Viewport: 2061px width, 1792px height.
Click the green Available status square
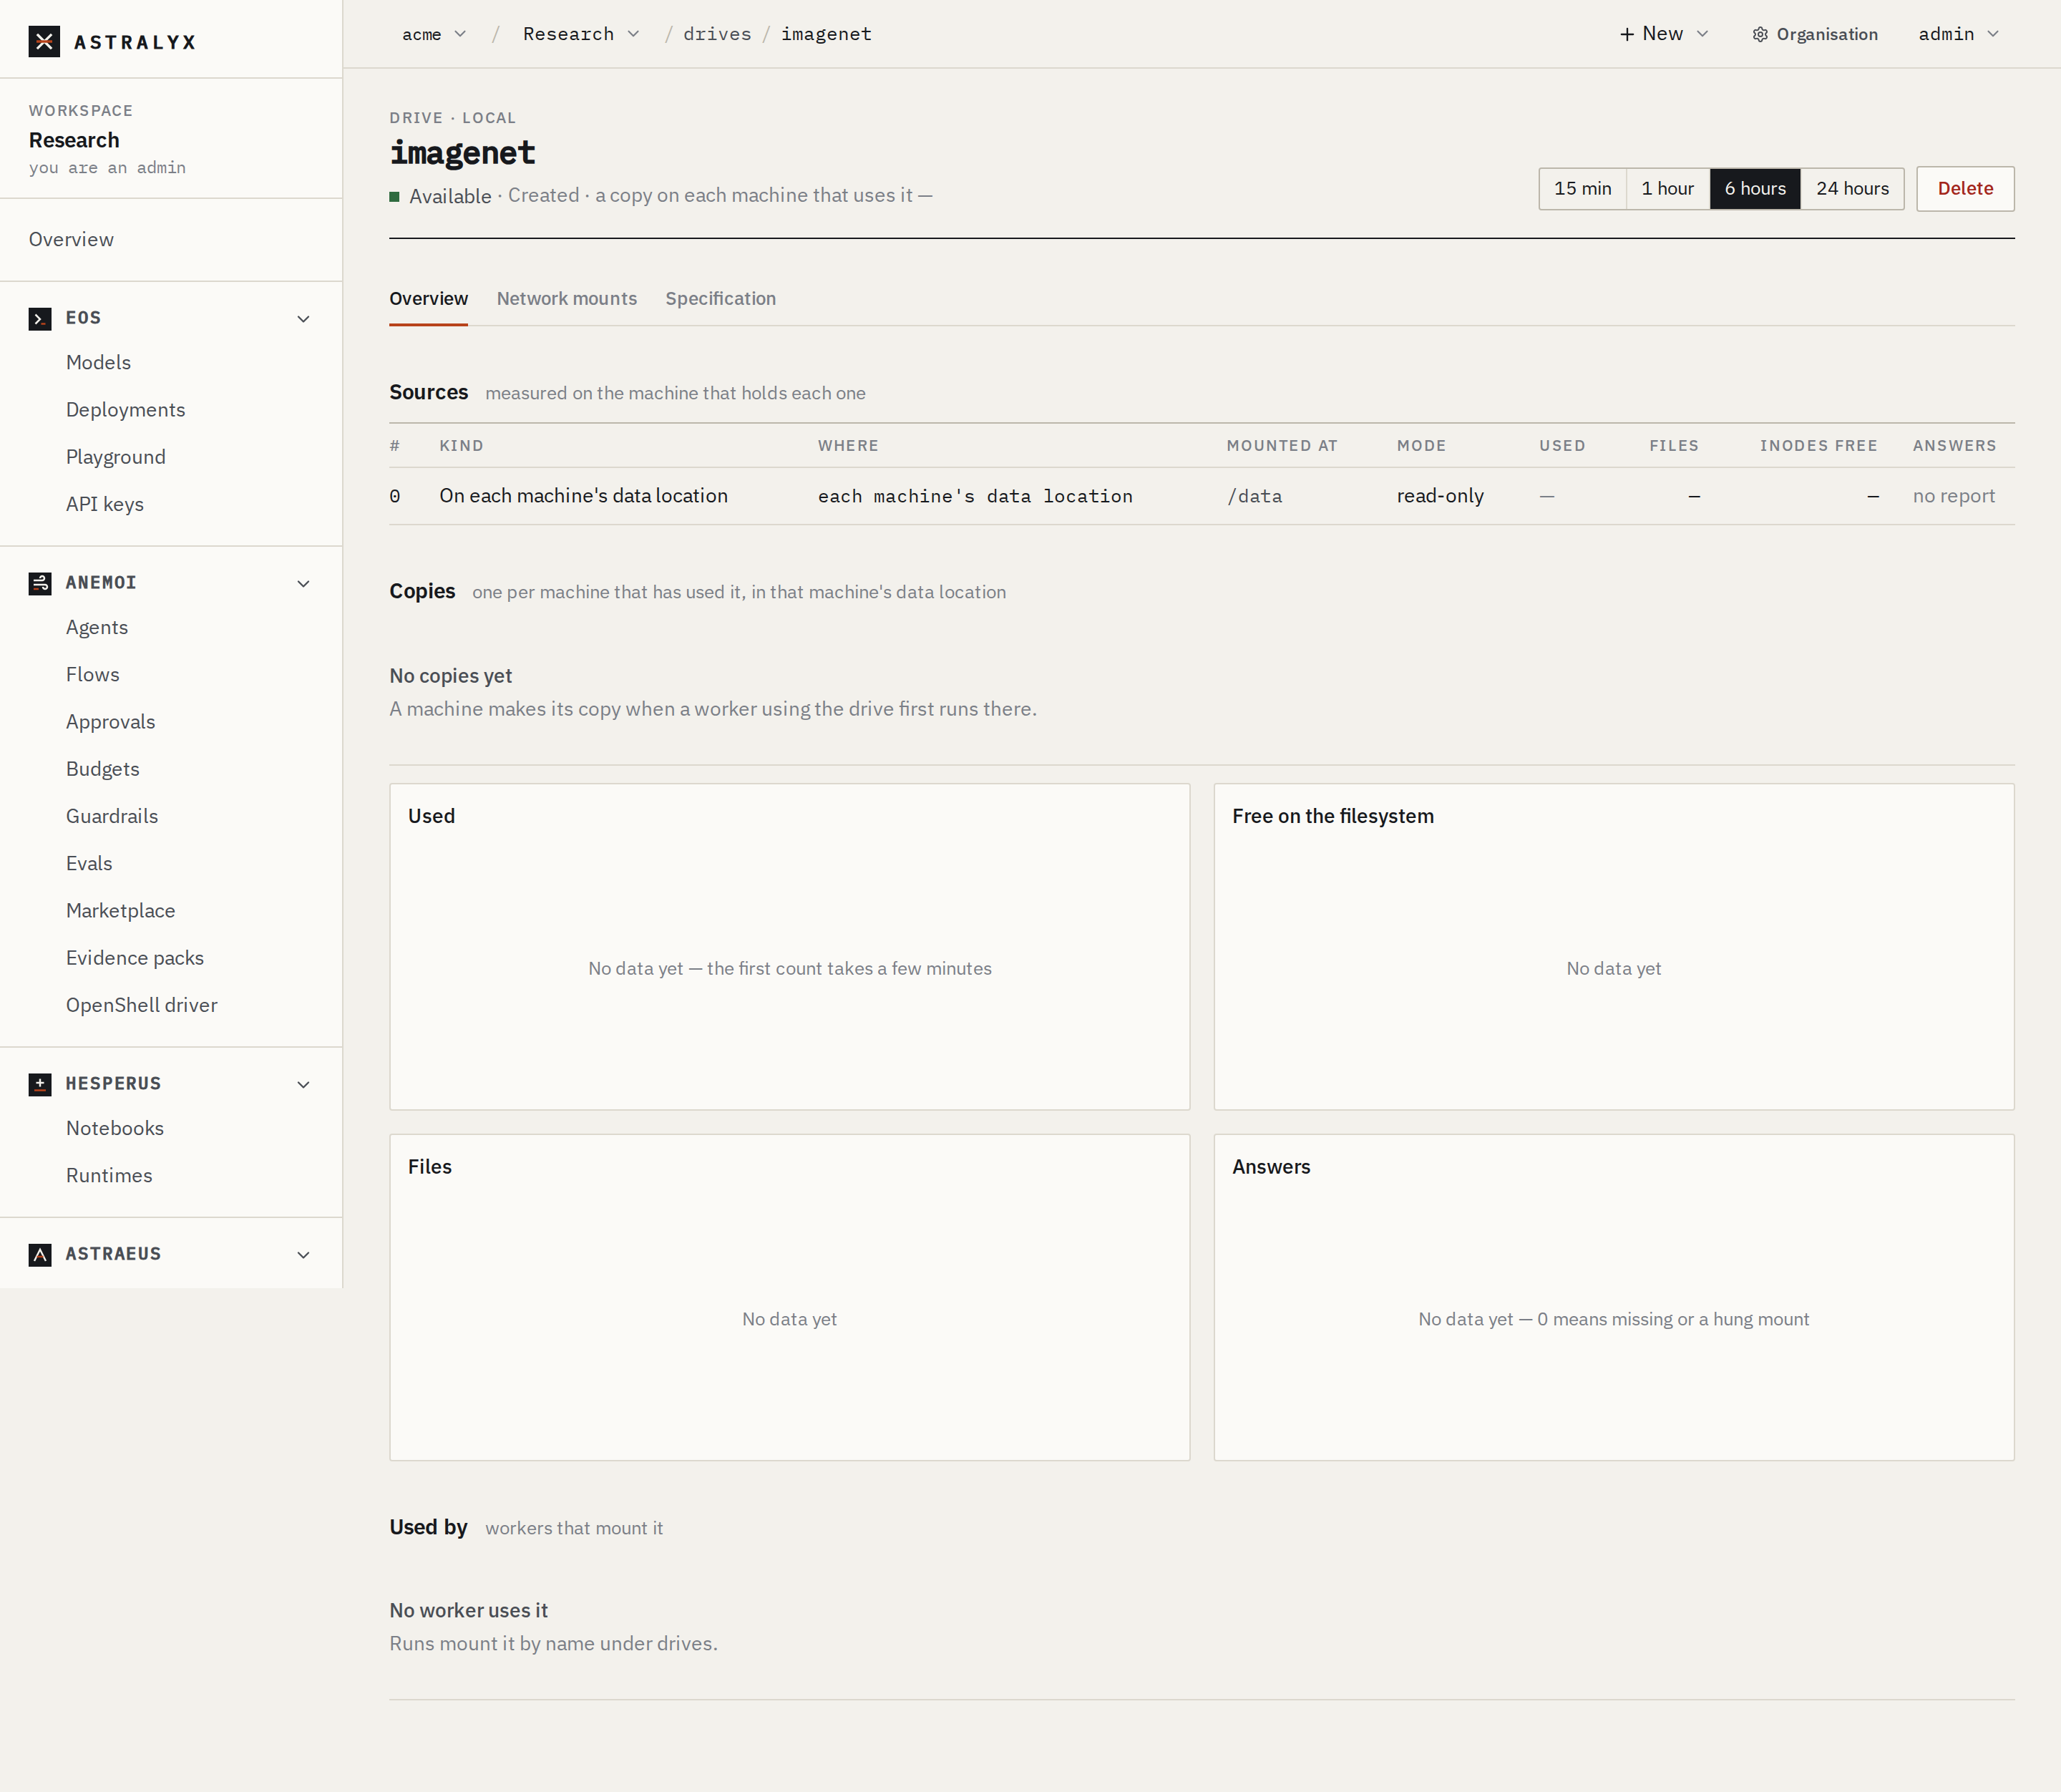[x=395, y=196]
